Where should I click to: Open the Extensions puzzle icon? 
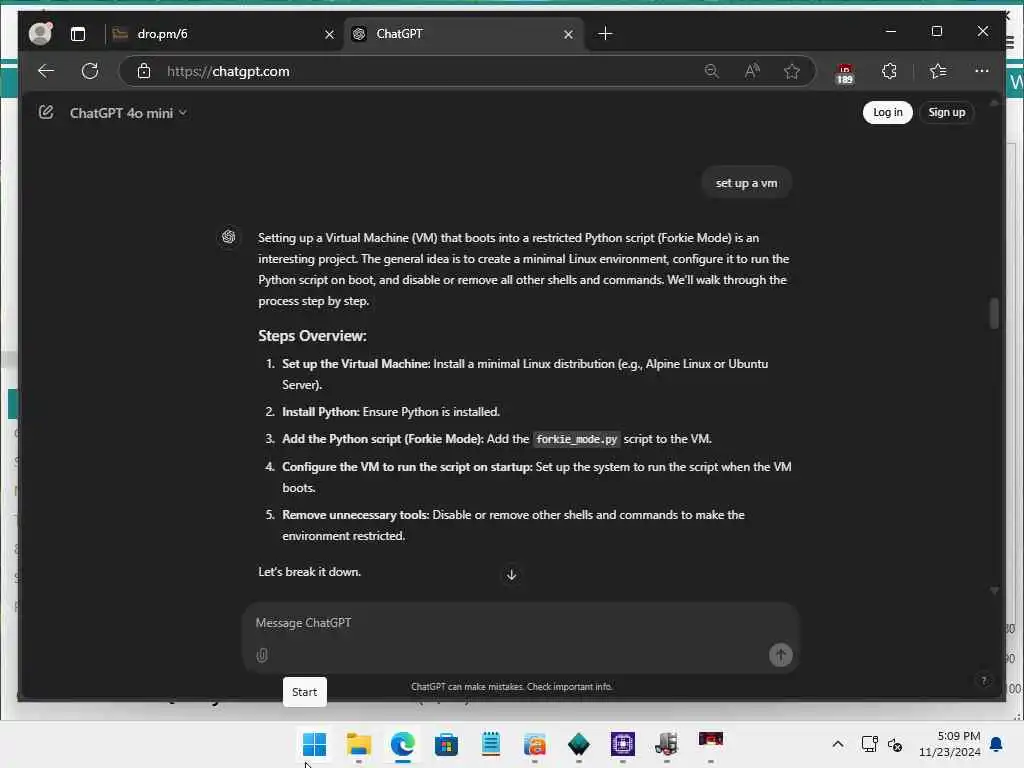pos(889,71)
